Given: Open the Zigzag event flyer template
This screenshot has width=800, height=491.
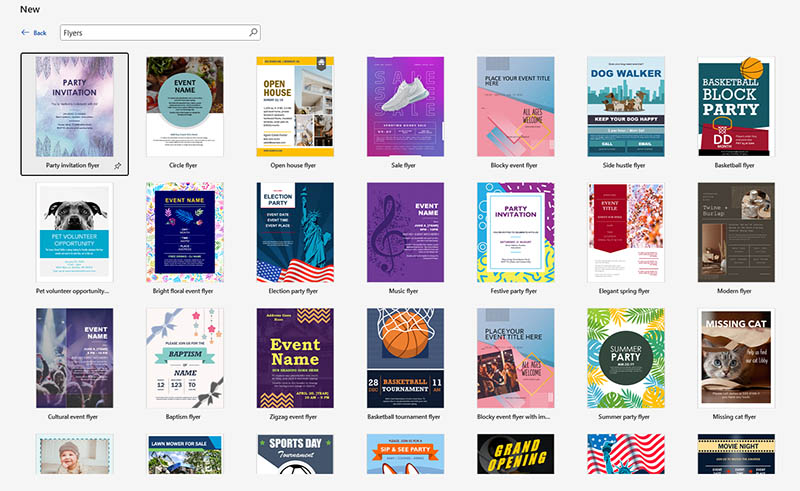Looking at the screenshot, I should tap(294, 357).
